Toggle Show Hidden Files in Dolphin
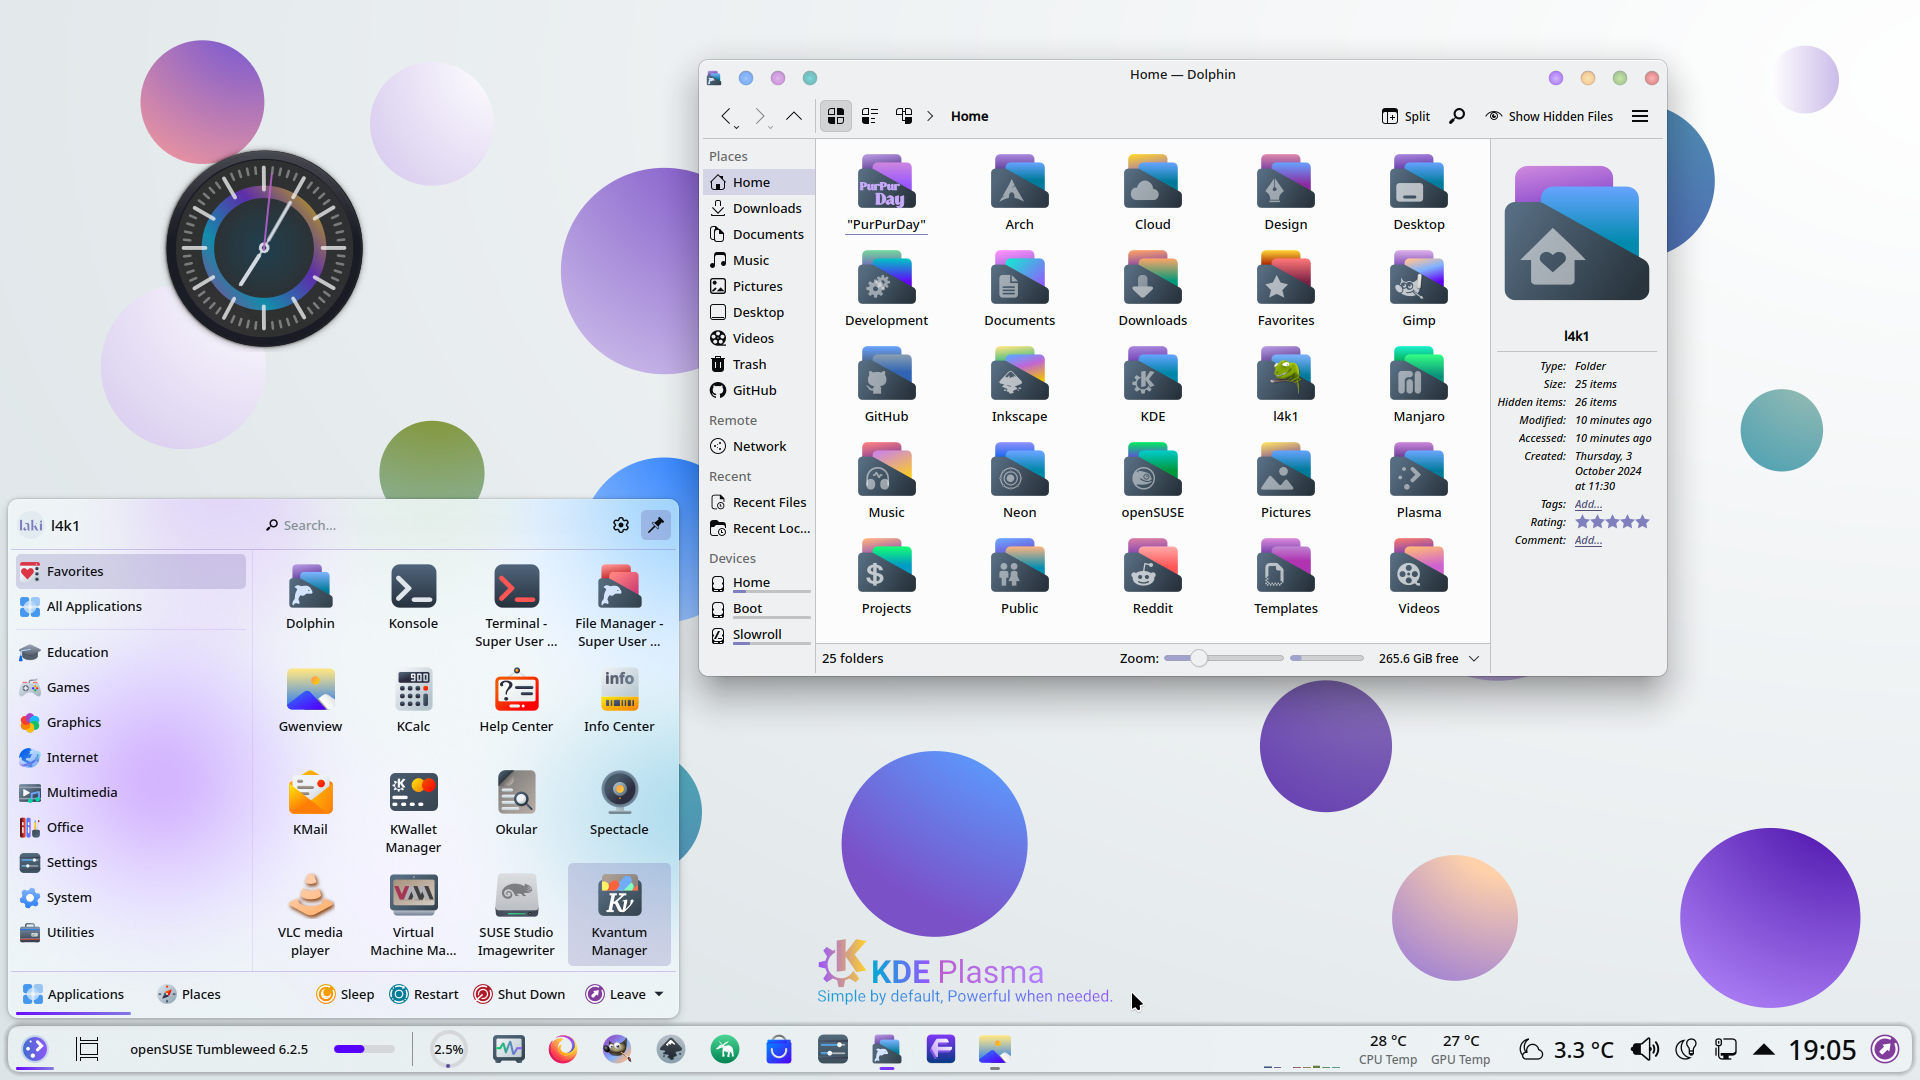 click(1549, 116)
